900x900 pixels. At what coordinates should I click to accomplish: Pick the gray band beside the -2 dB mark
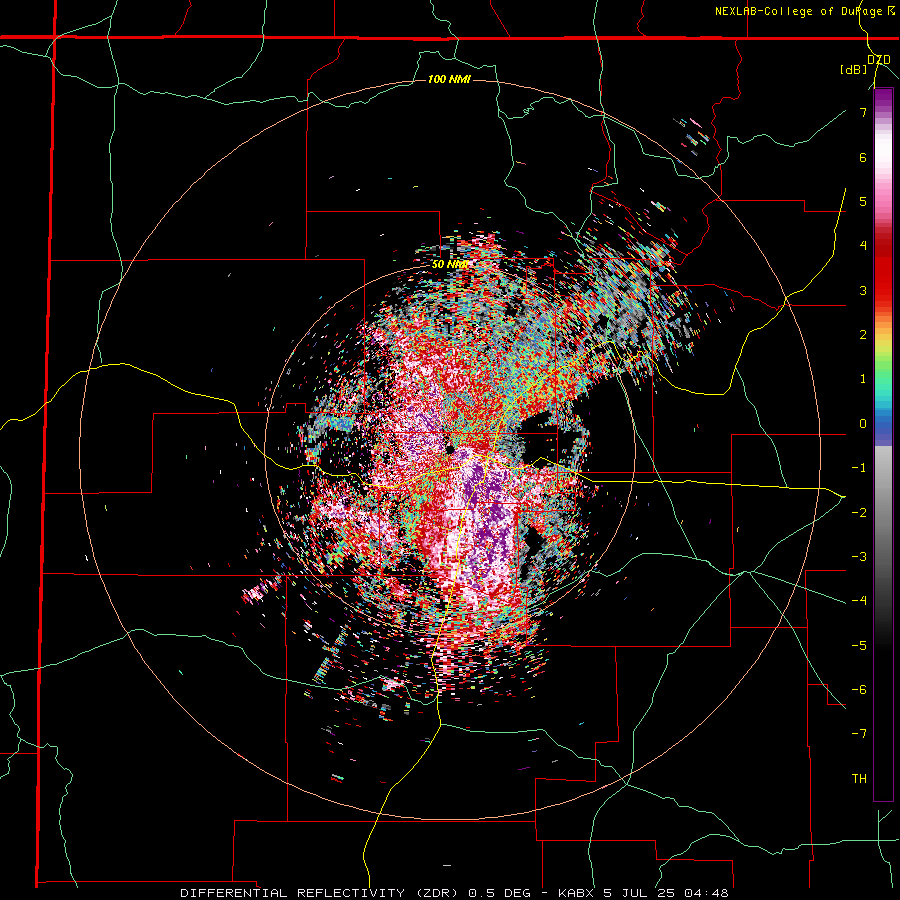click(x=883, y=513)
